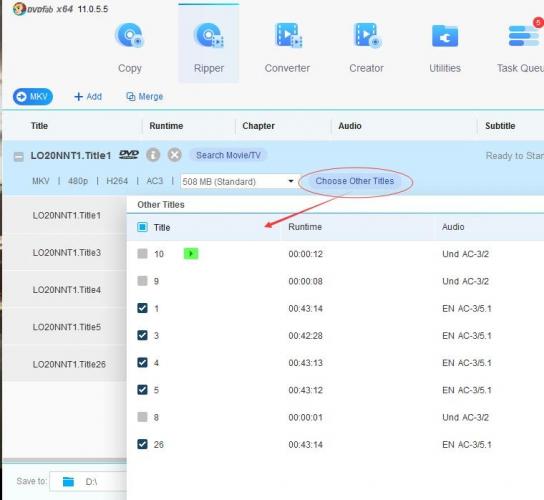Click runtime 00:42:28 for title 3
This screenshot has width=544, height=500.
305,336
